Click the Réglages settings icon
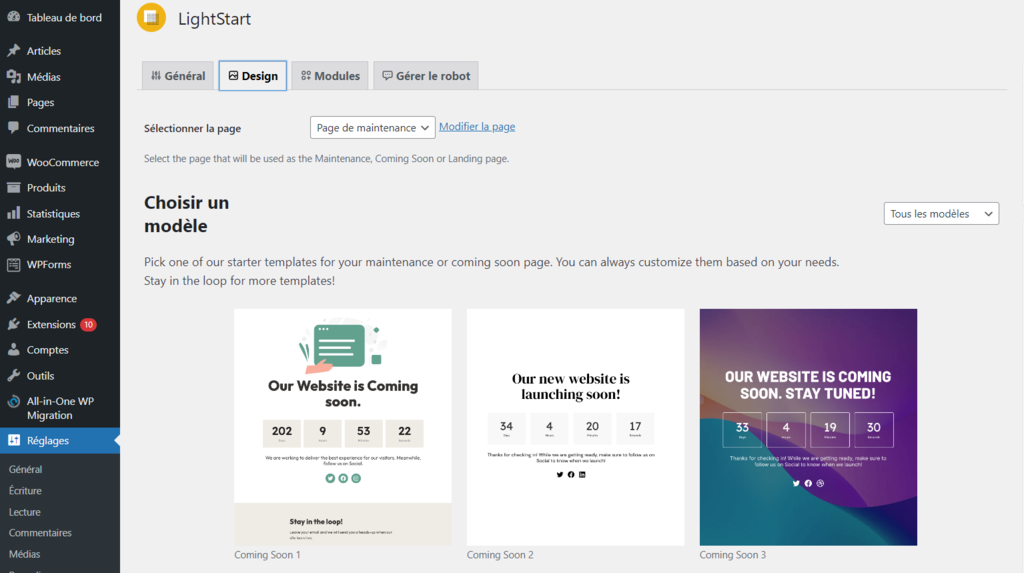 14,440
